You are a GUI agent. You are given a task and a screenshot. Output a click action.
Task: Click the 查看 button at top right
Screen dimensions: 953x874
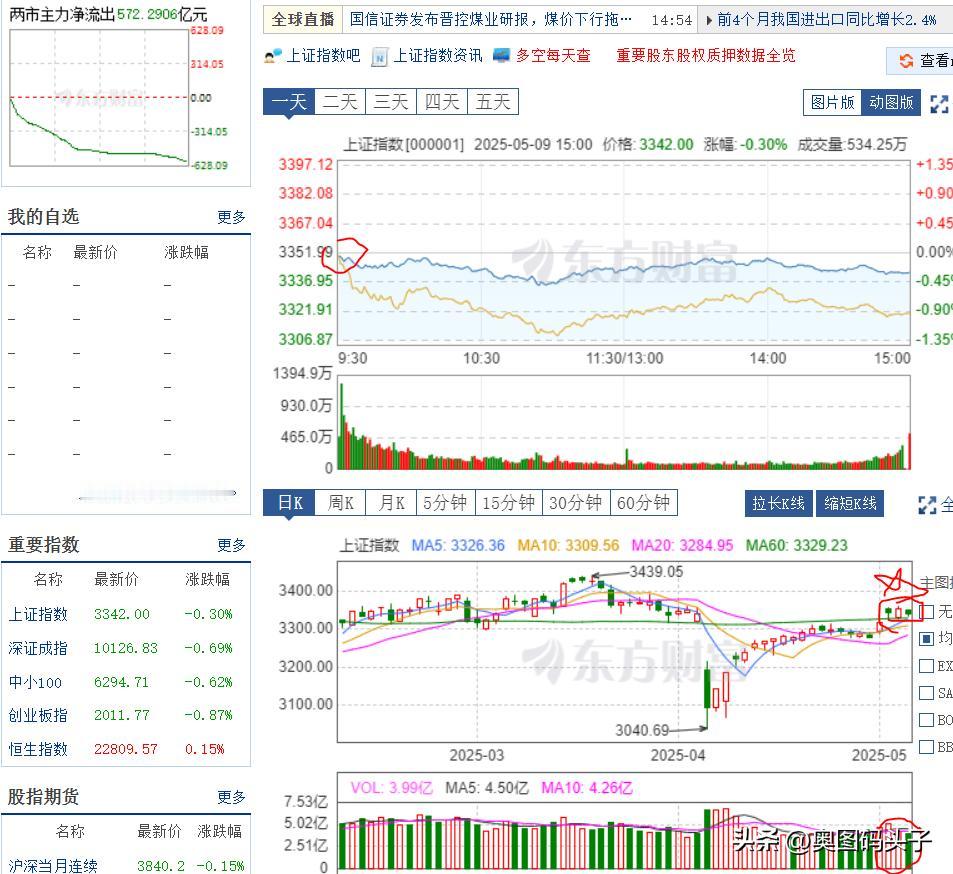(921, 60)
